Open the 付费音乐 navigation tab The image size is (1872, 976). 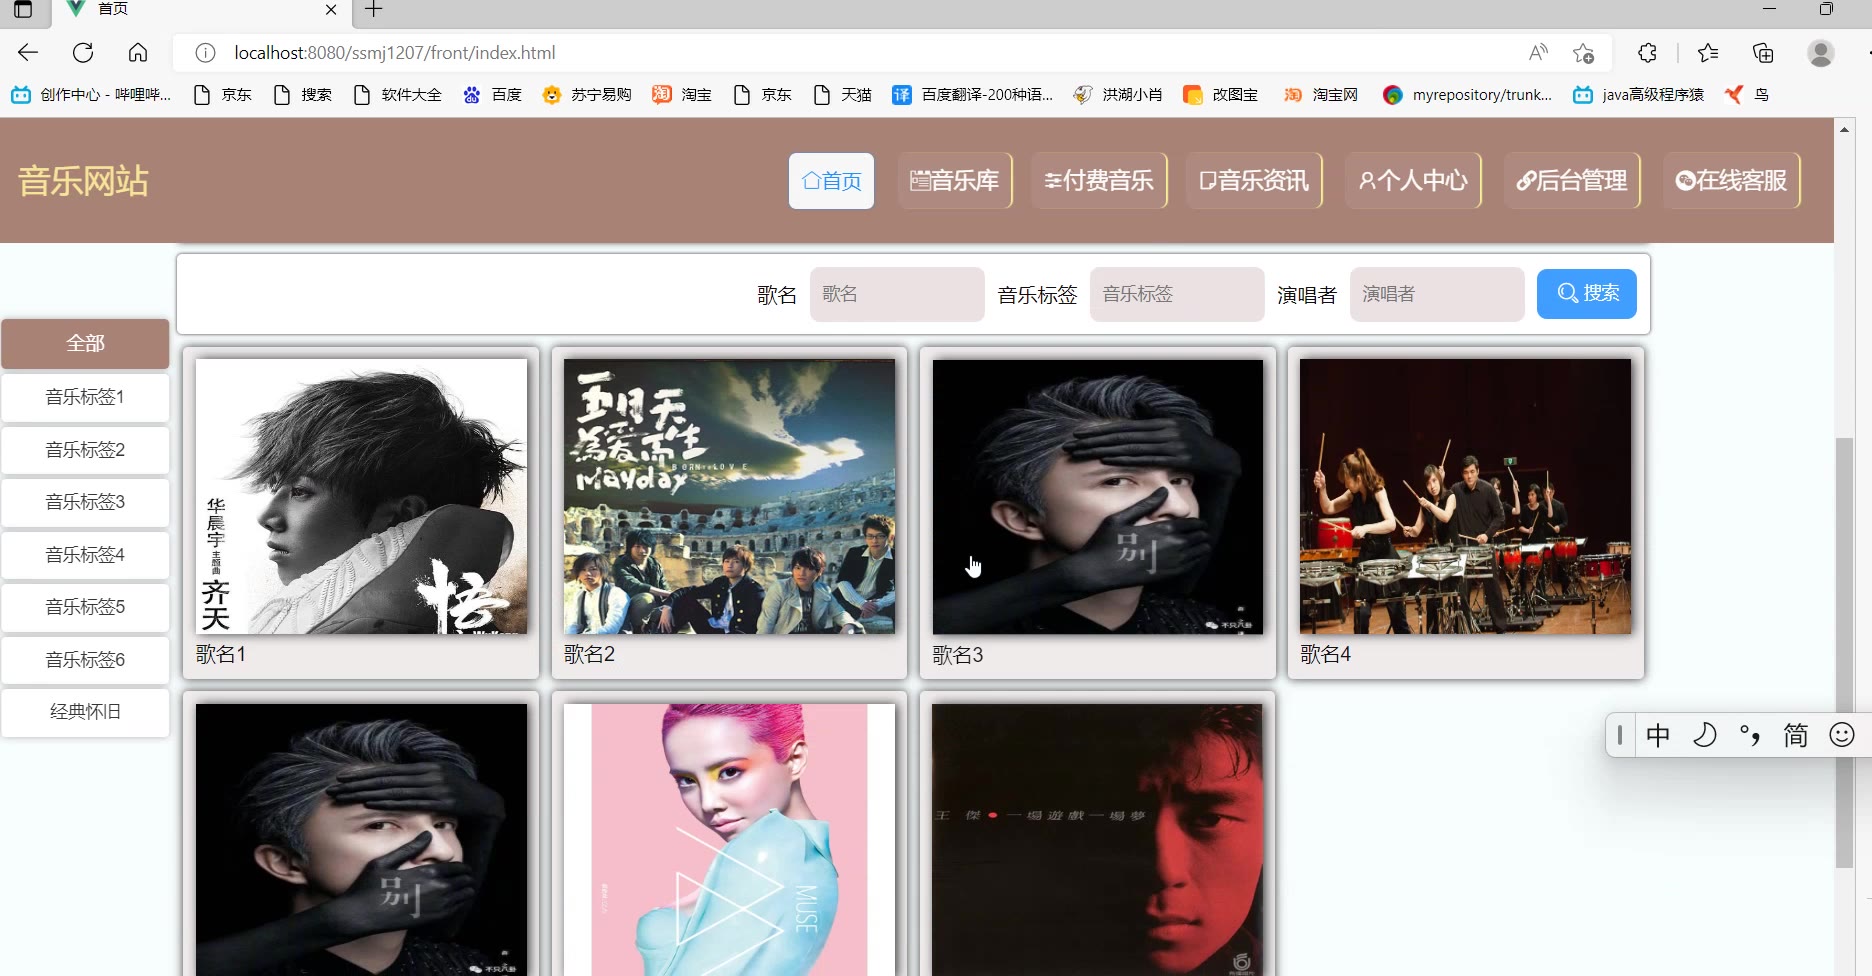coord(1099,181)
